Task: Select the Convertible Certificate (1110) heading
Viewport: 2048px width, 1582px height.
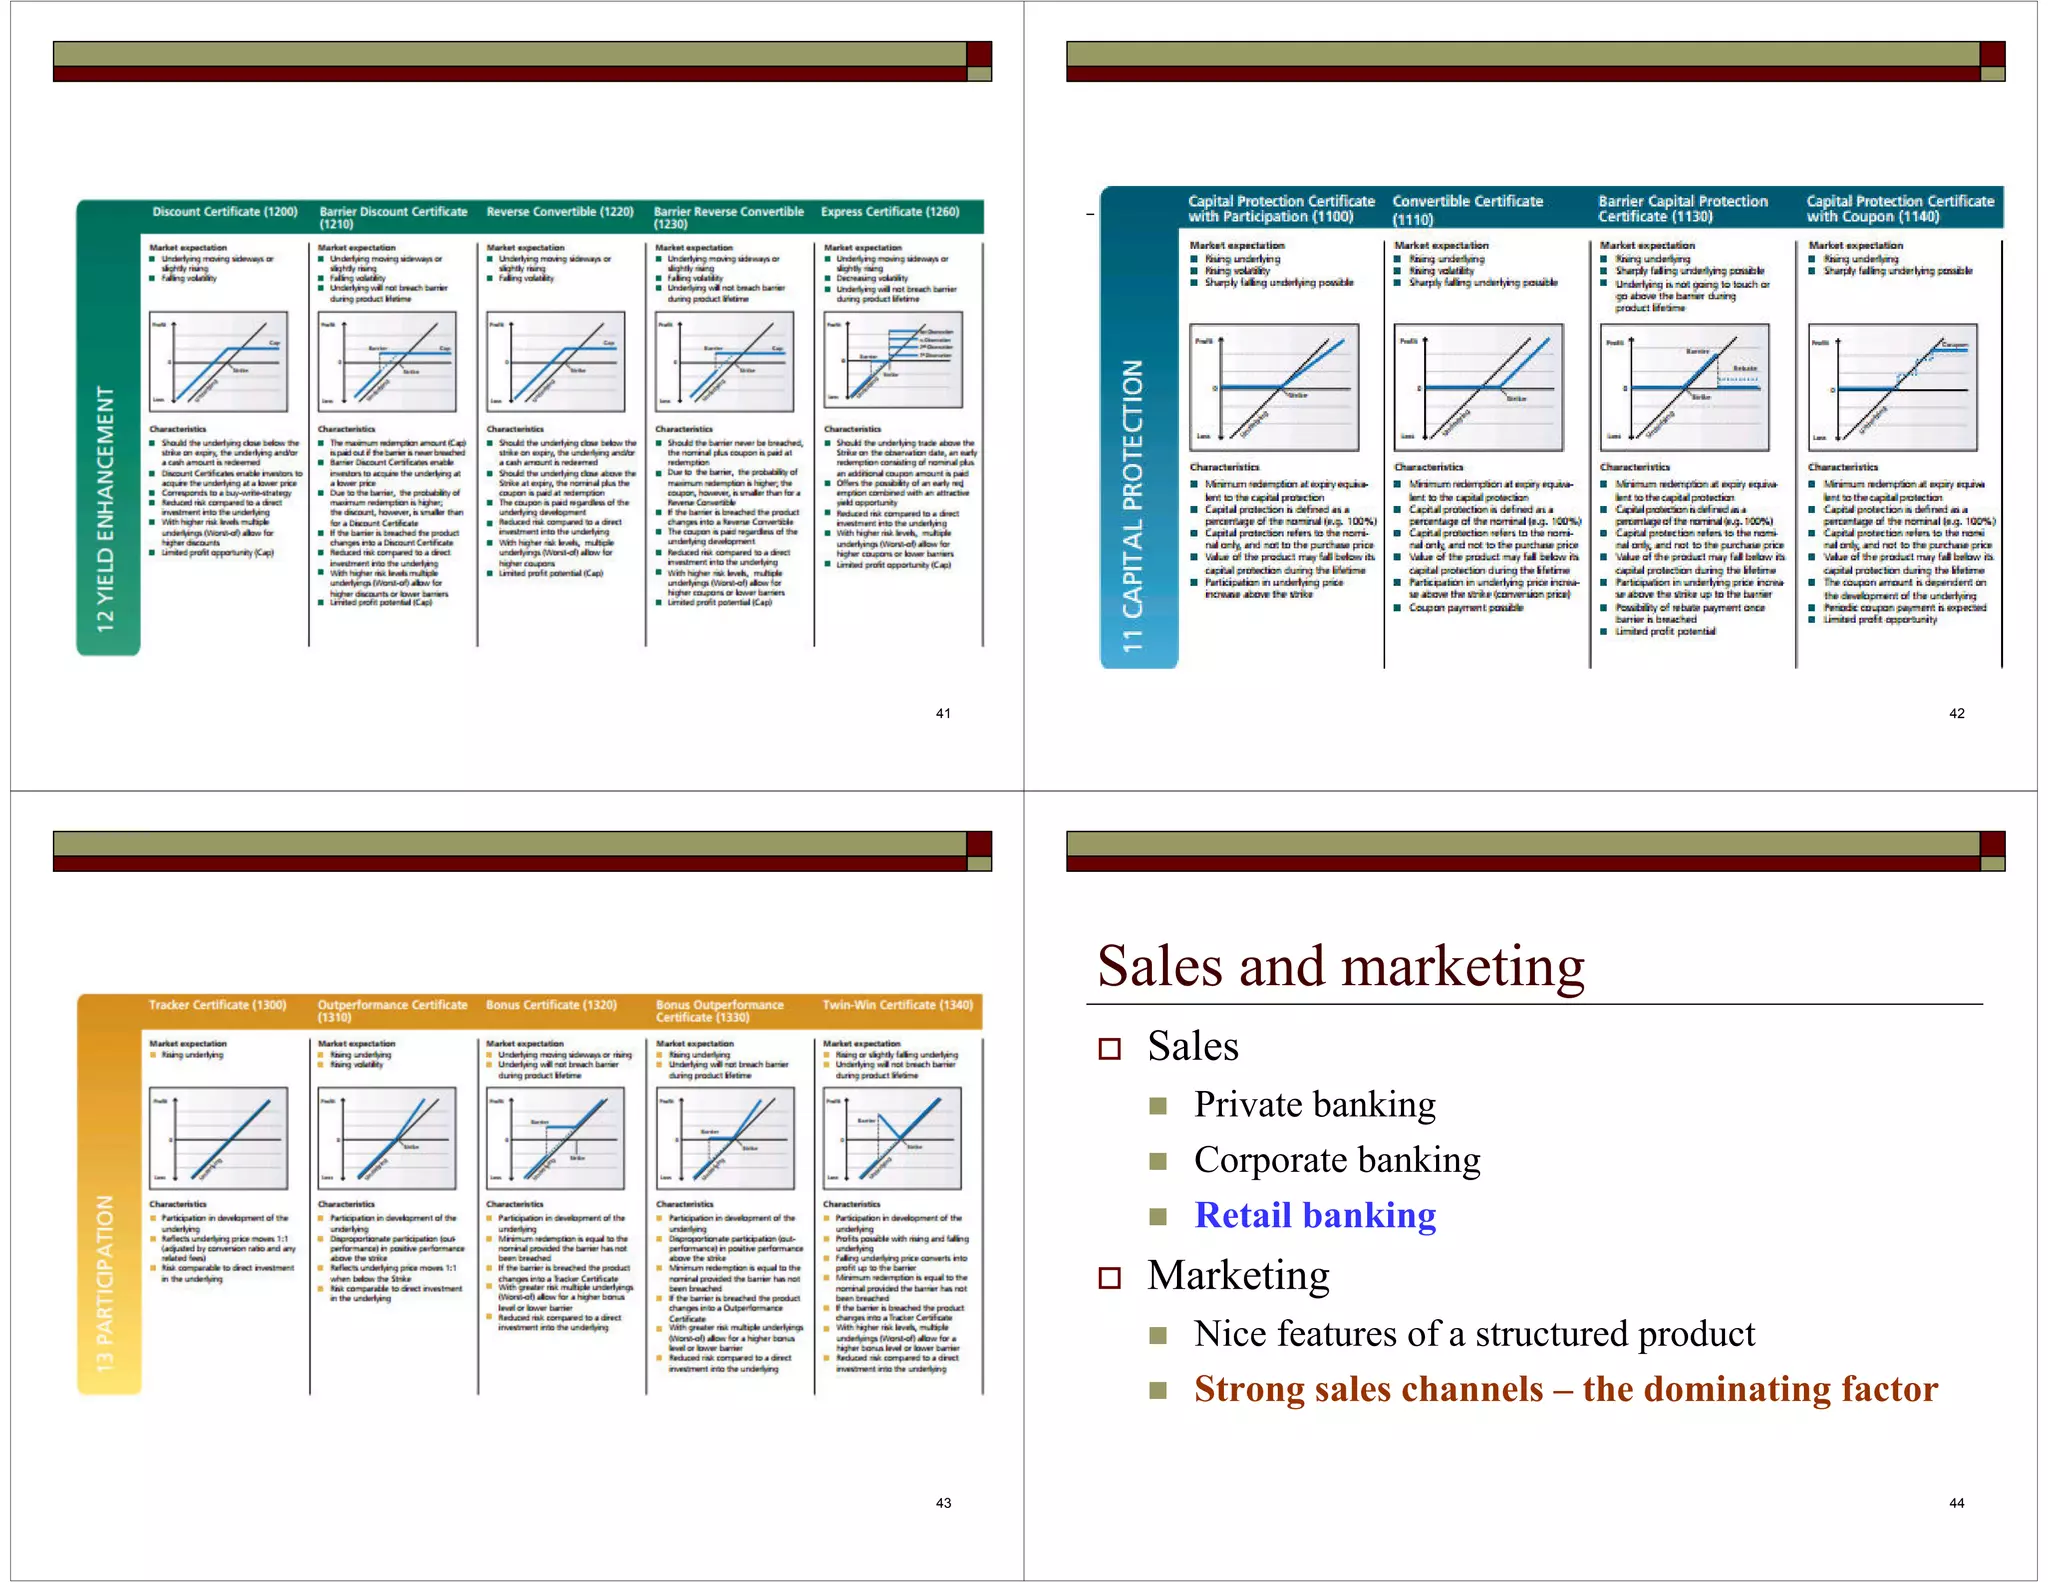Action: [1467, 210]
